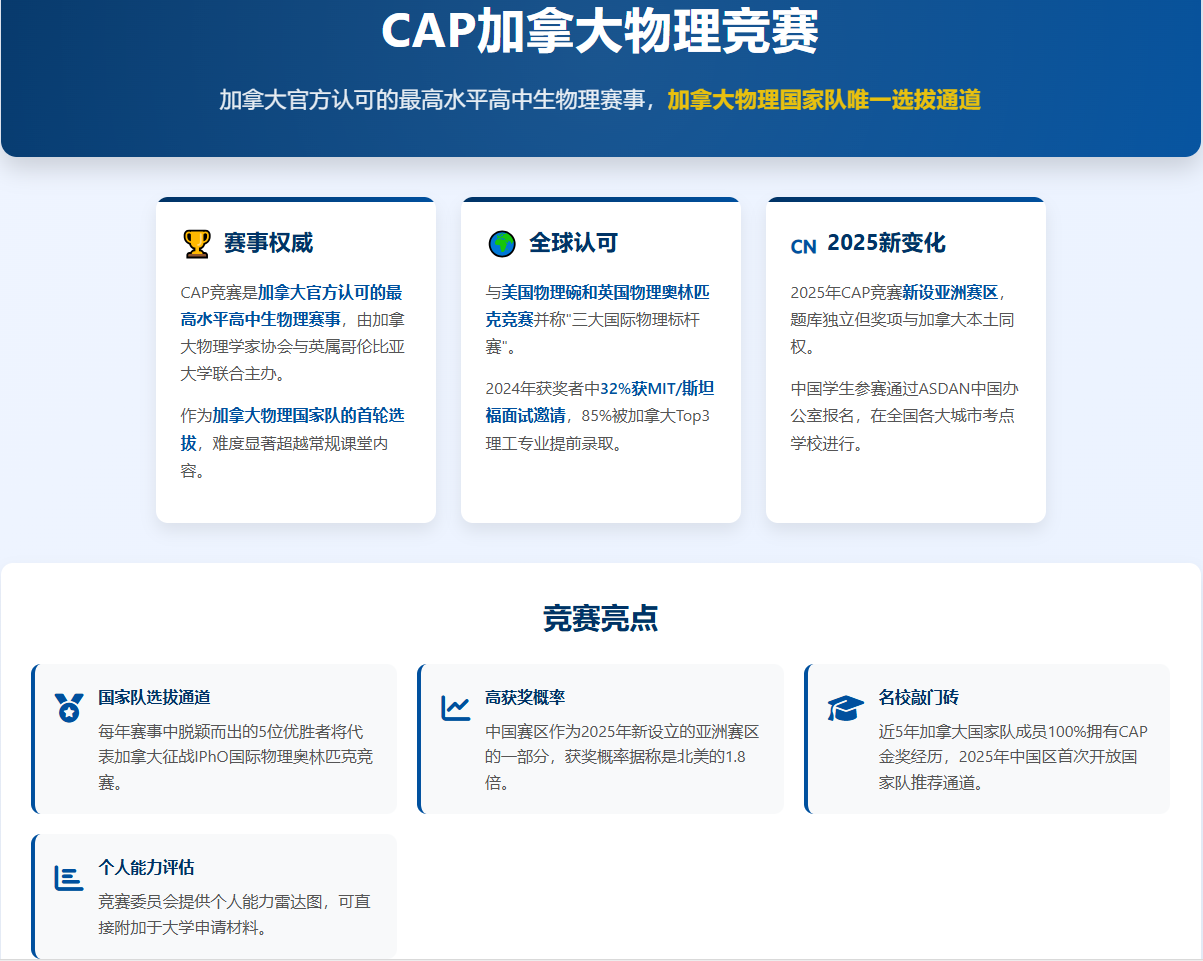Click the 竞赛亮点 section heading
This screenshot has width=1203, height=961.
[600, 618]
